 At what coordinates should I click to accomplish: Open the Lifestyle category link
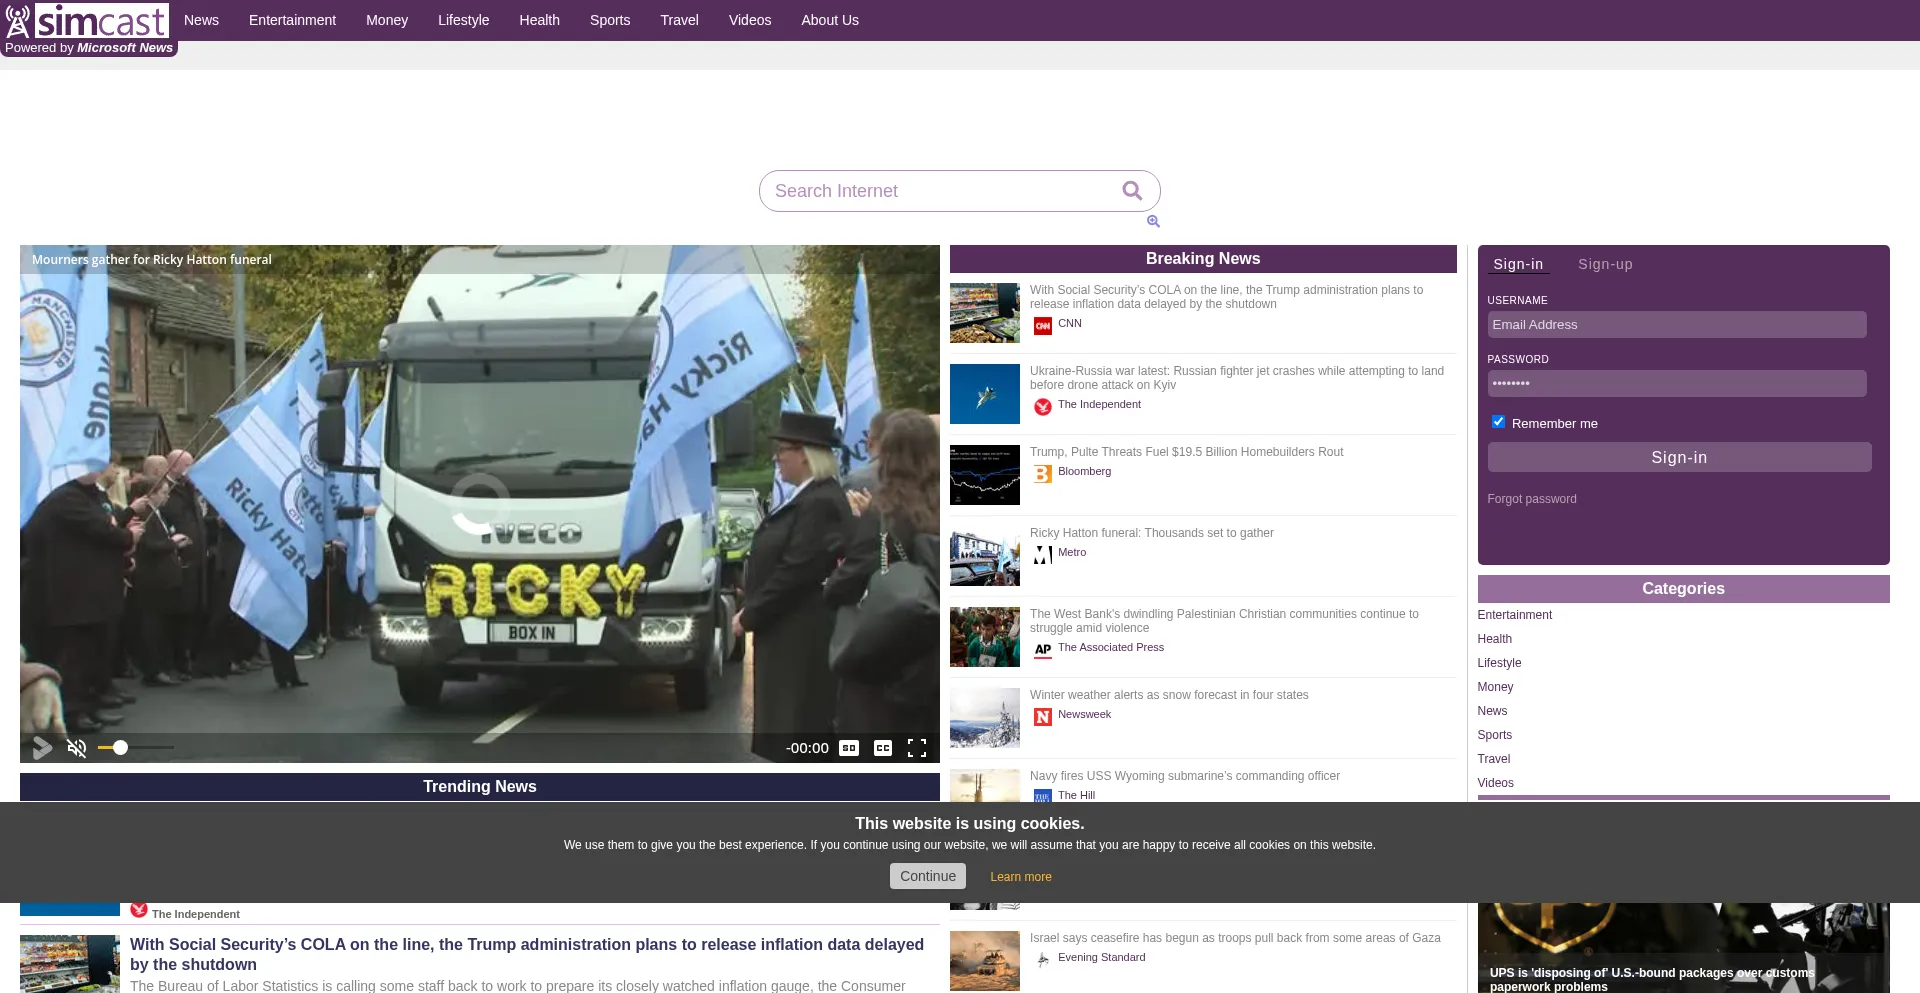click(x=1499, y=663)
